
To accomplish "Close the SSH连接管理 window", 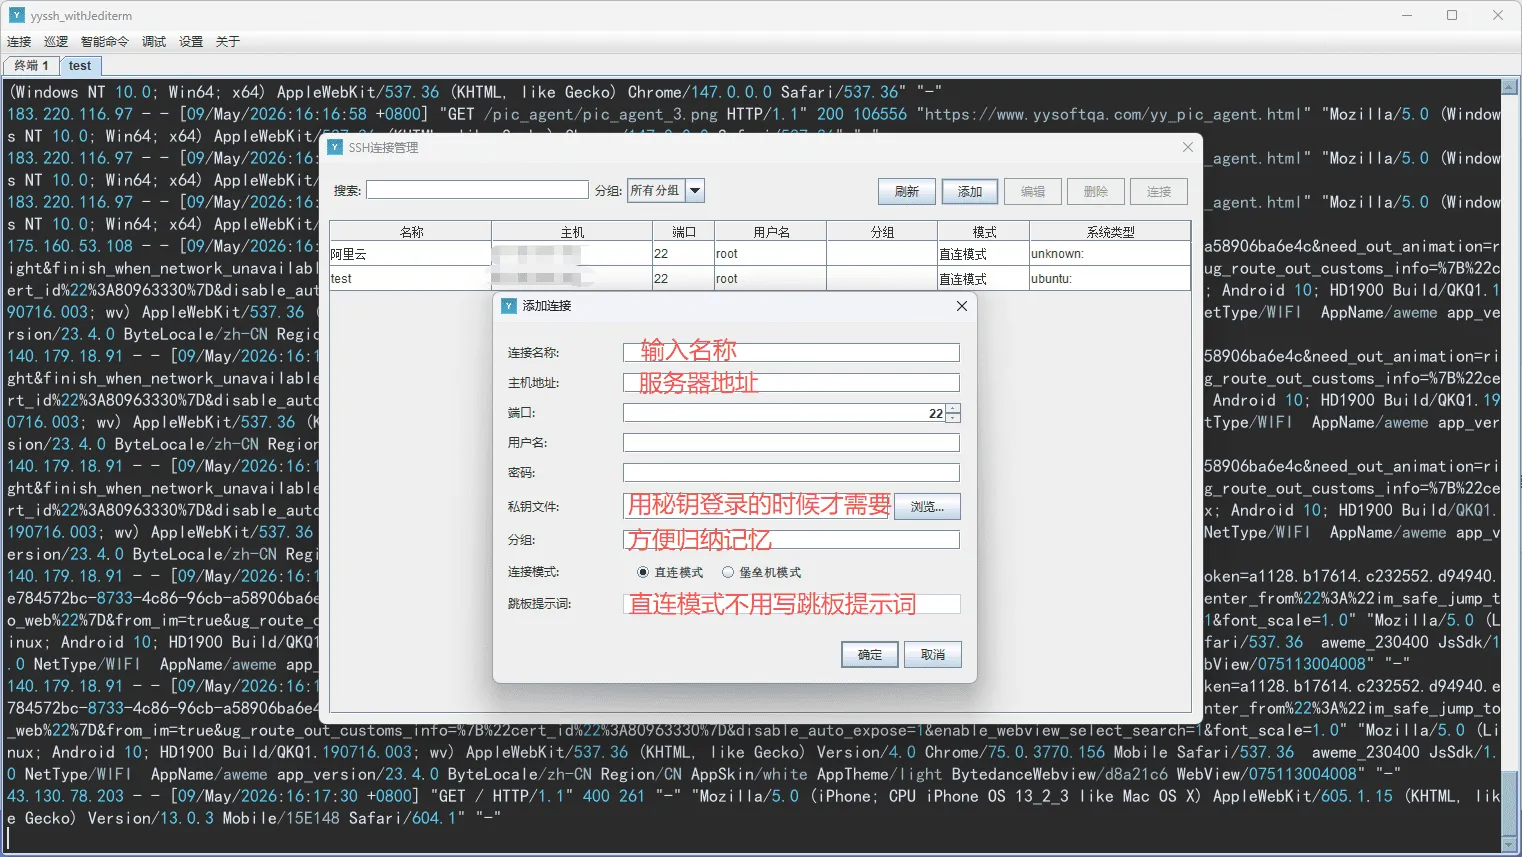I will (x=1187, y=147).
